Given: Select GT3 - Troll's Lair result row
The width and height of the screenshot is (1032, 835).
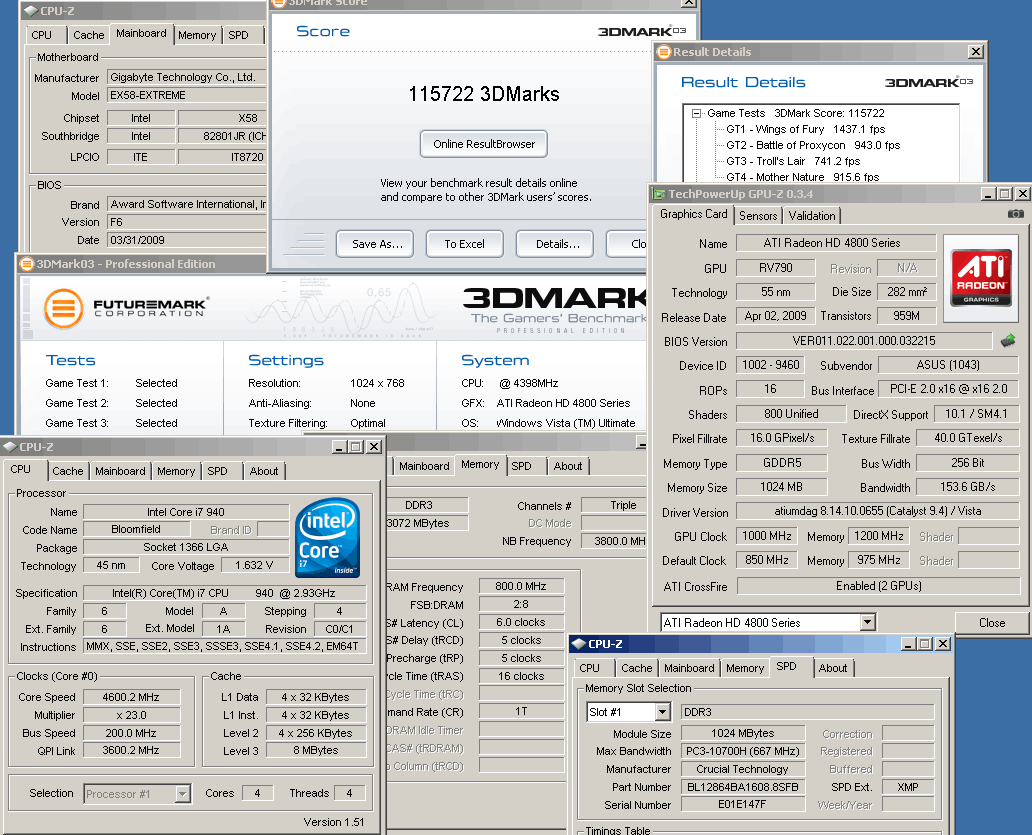Looking at the screenshot, I should click(793, 161).
